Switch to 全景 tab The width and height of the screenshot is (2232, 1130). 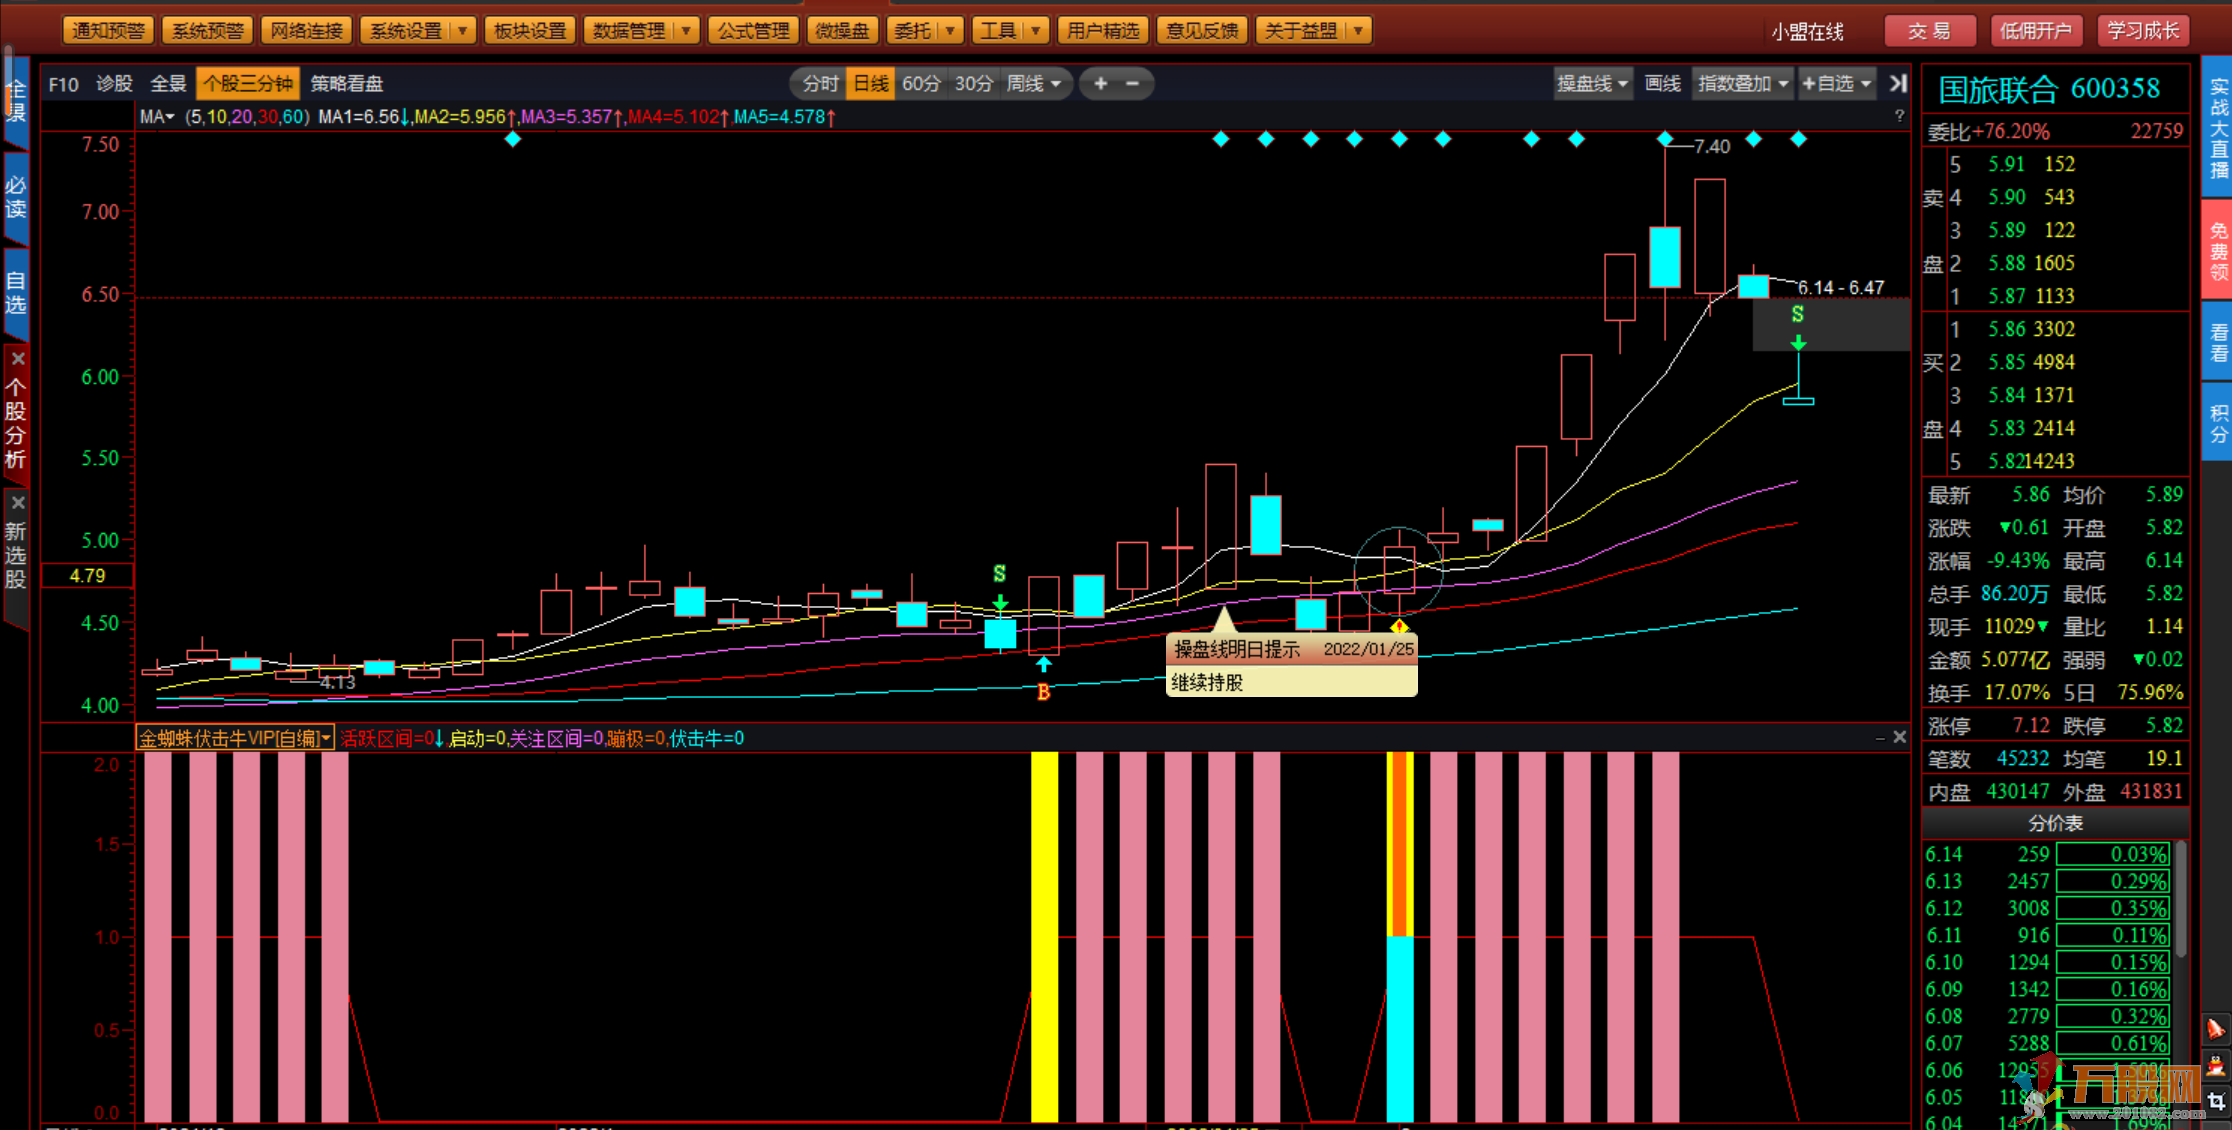[168, 84]
